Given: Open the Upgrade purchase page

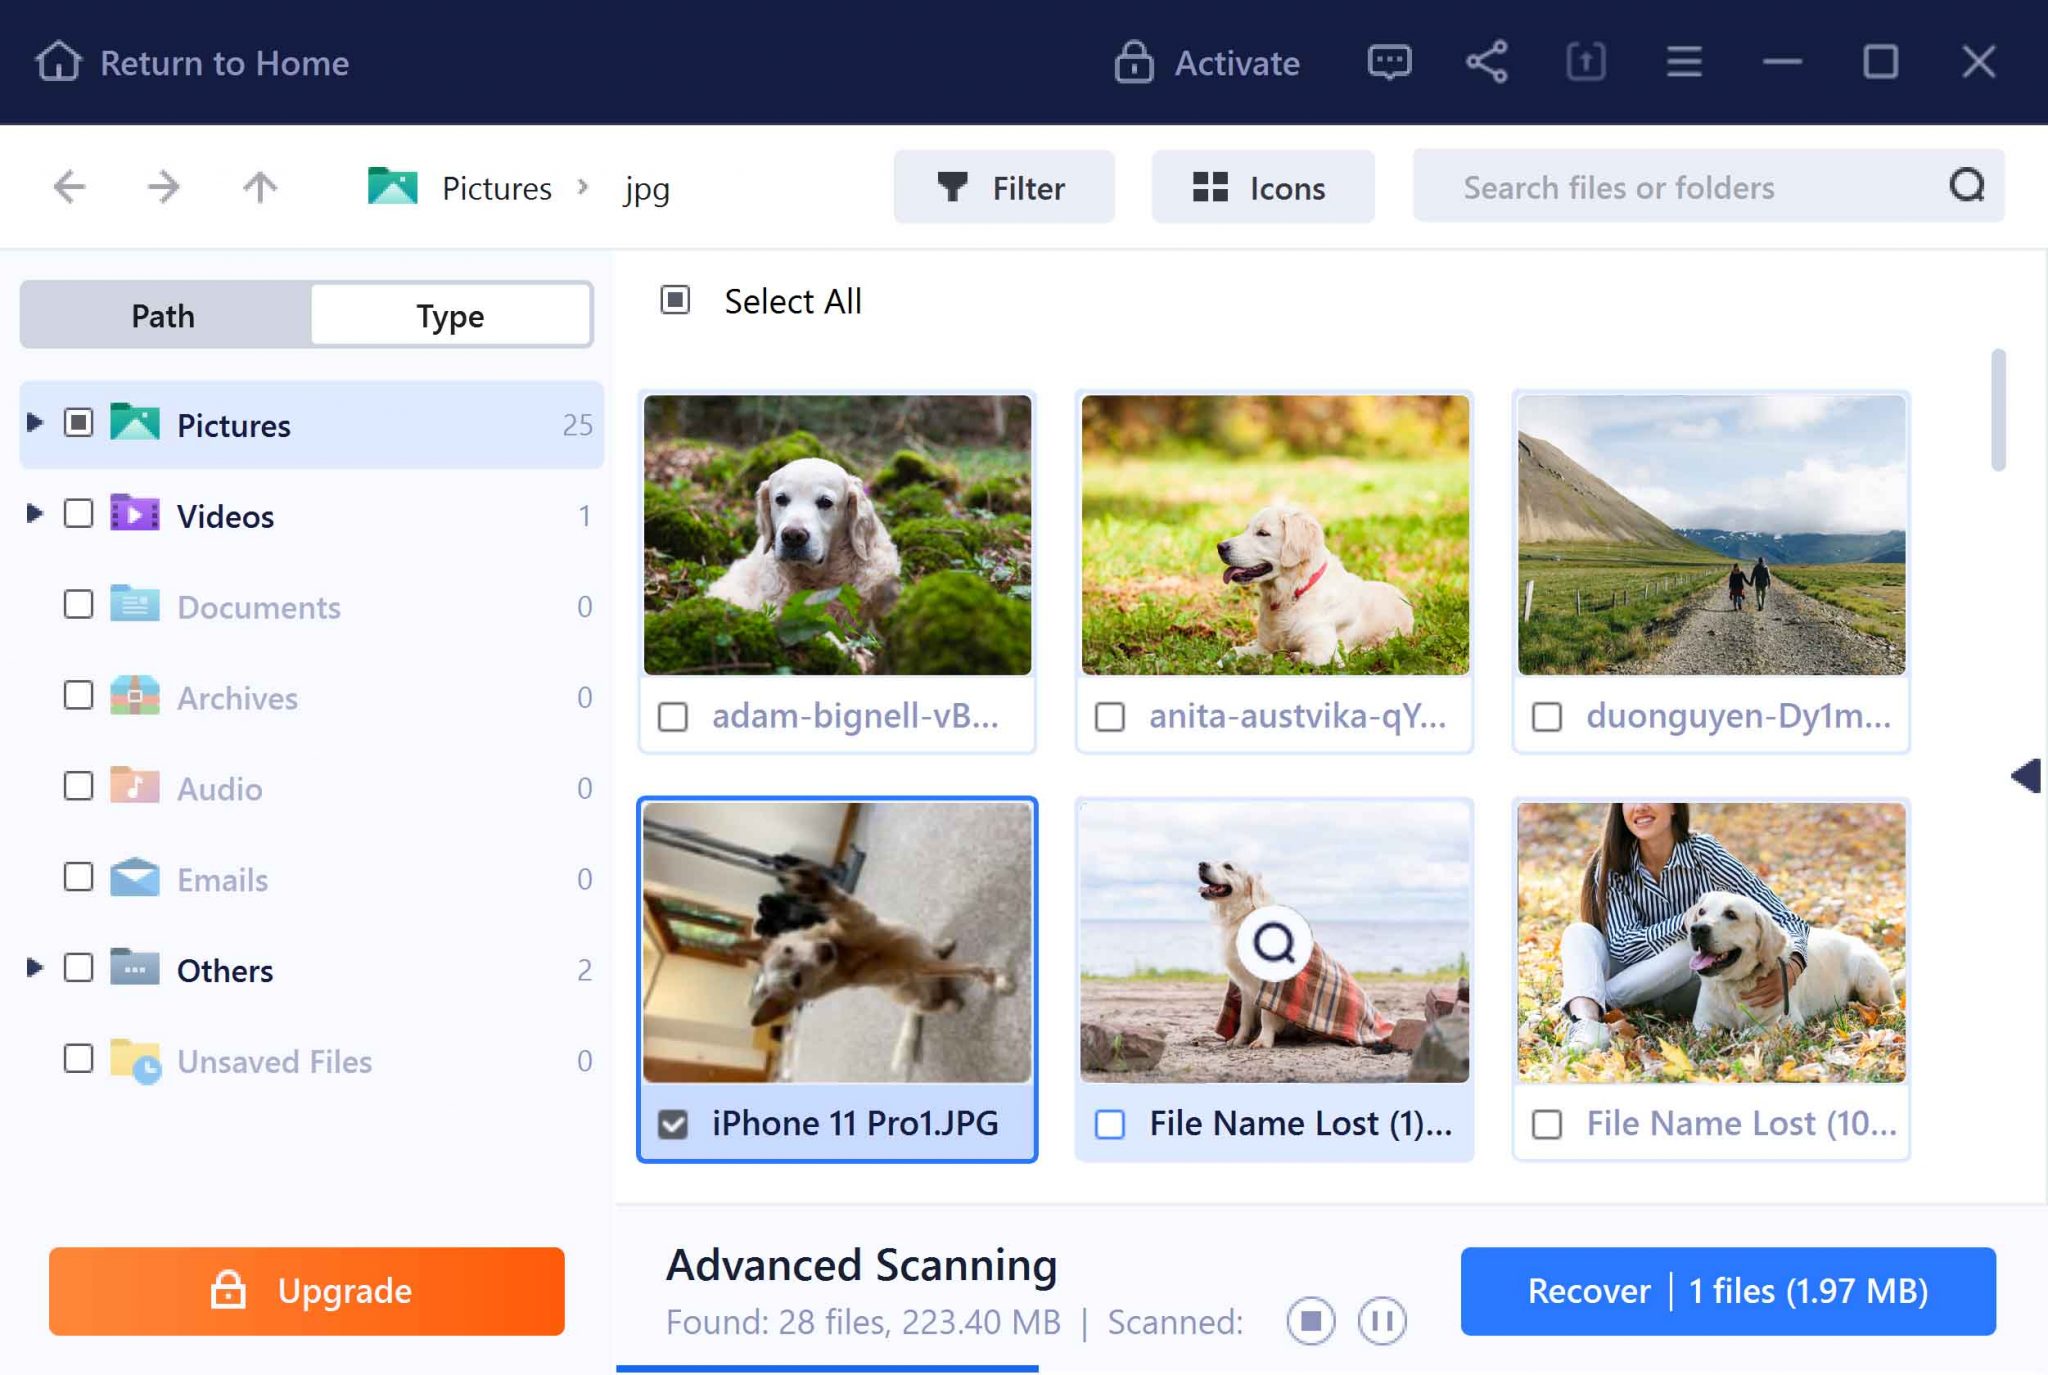Looking at the screenshot, I should (306, 1291).
